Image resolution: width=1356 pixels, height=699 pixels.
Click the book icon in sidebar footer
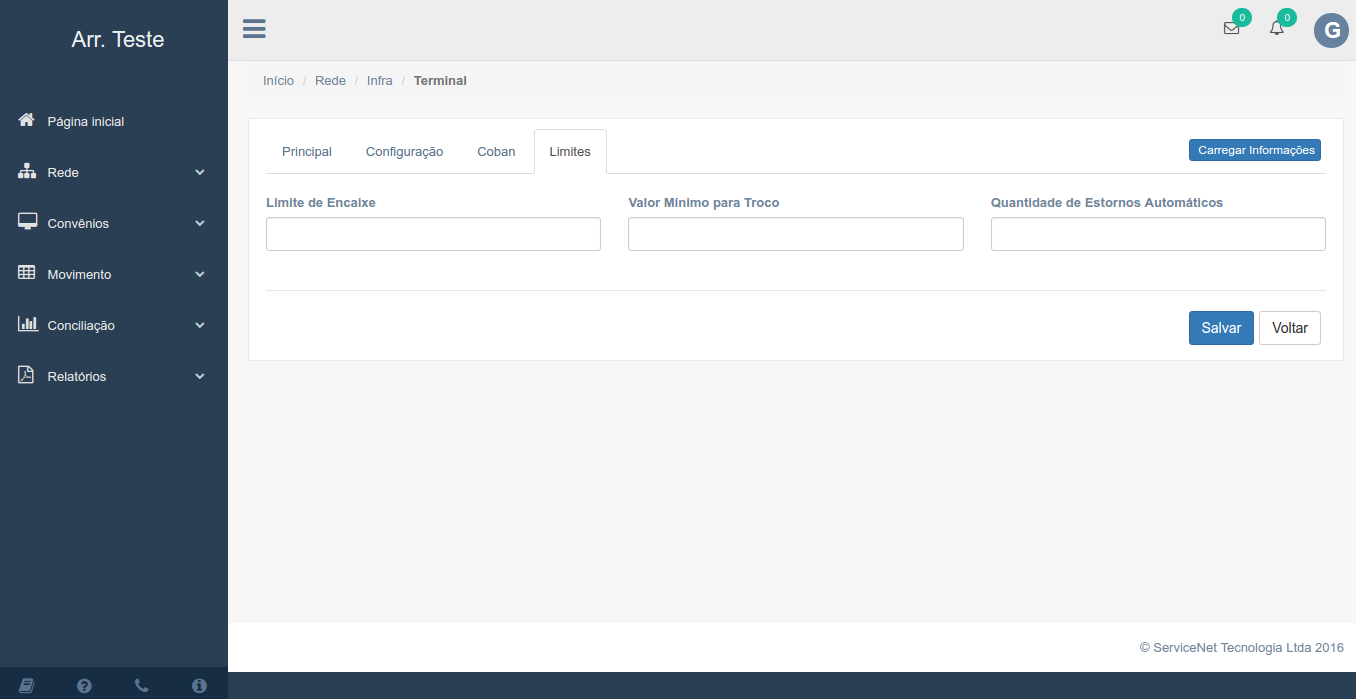tap(27, 685)
